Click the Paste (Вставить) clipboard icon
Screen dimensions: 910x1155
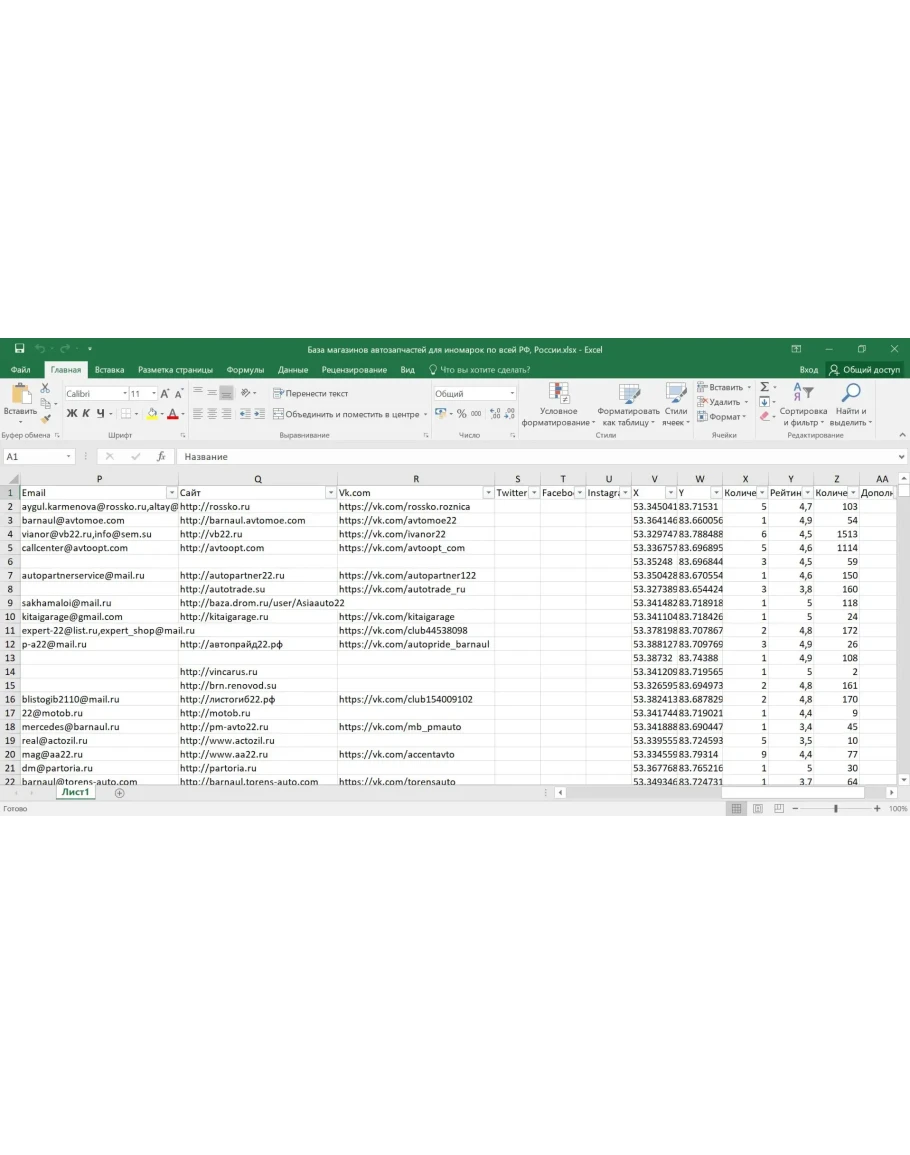click(x=20, y=393)
